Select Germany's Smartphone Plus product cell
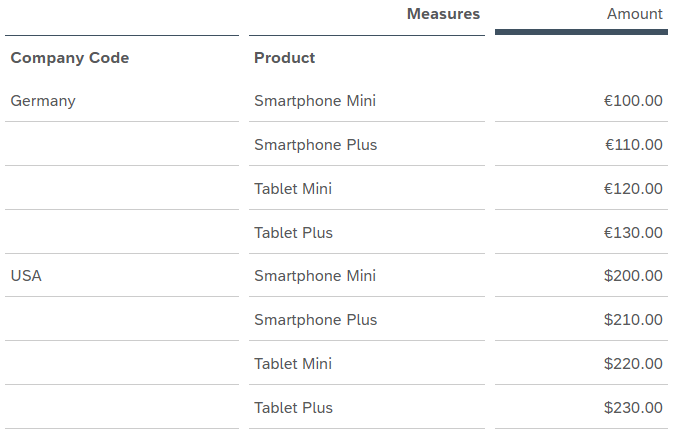Screen dimensions: 675x432 (x=316, y=145)
